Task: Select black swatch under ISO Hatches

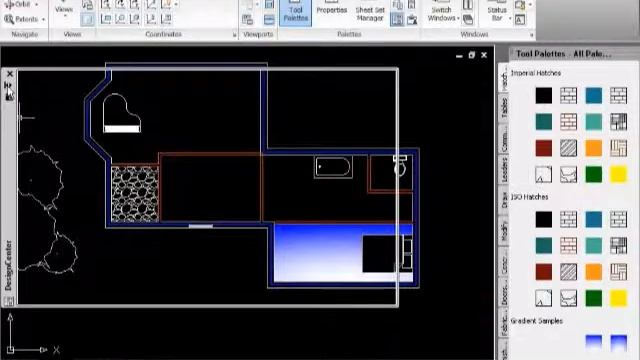Action: pyautogui.click(x=543, y=220)
